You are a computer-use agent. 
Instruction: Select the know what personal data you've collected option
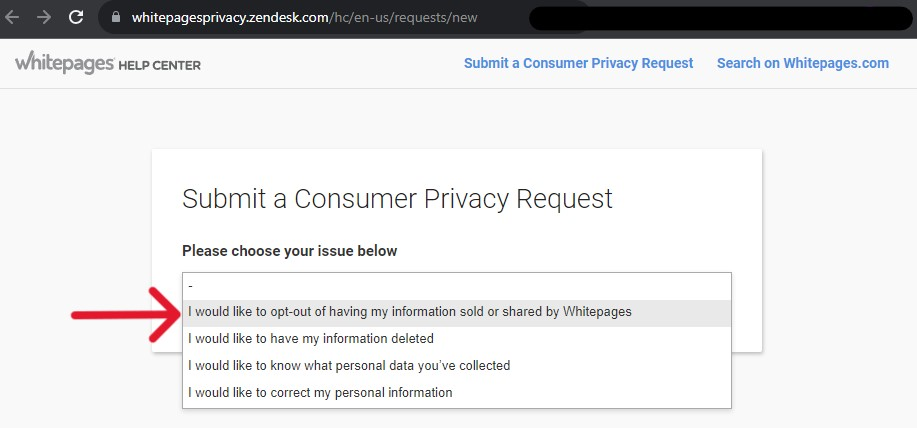tap(349, 366)
